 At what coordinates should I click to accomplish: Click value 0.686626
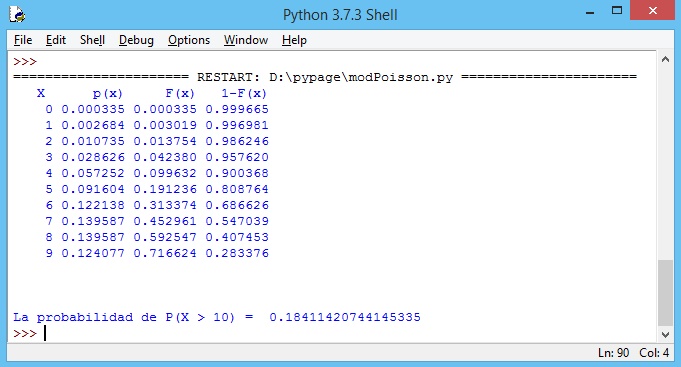point(237,205)
